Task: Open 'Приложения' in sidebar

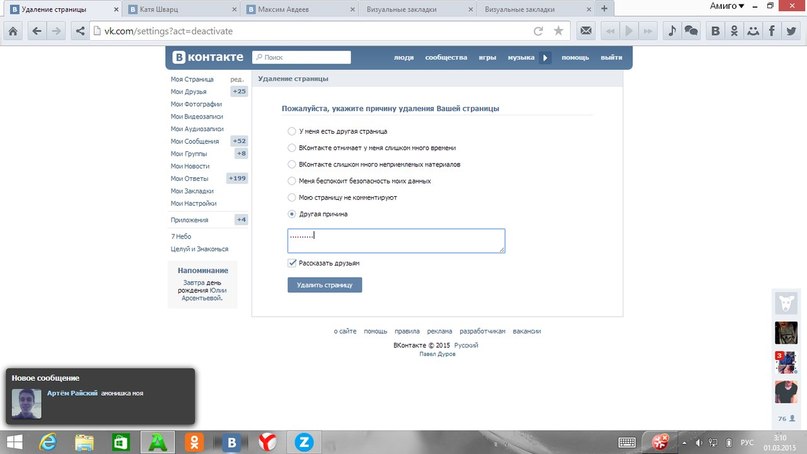Action: point(189,220)
